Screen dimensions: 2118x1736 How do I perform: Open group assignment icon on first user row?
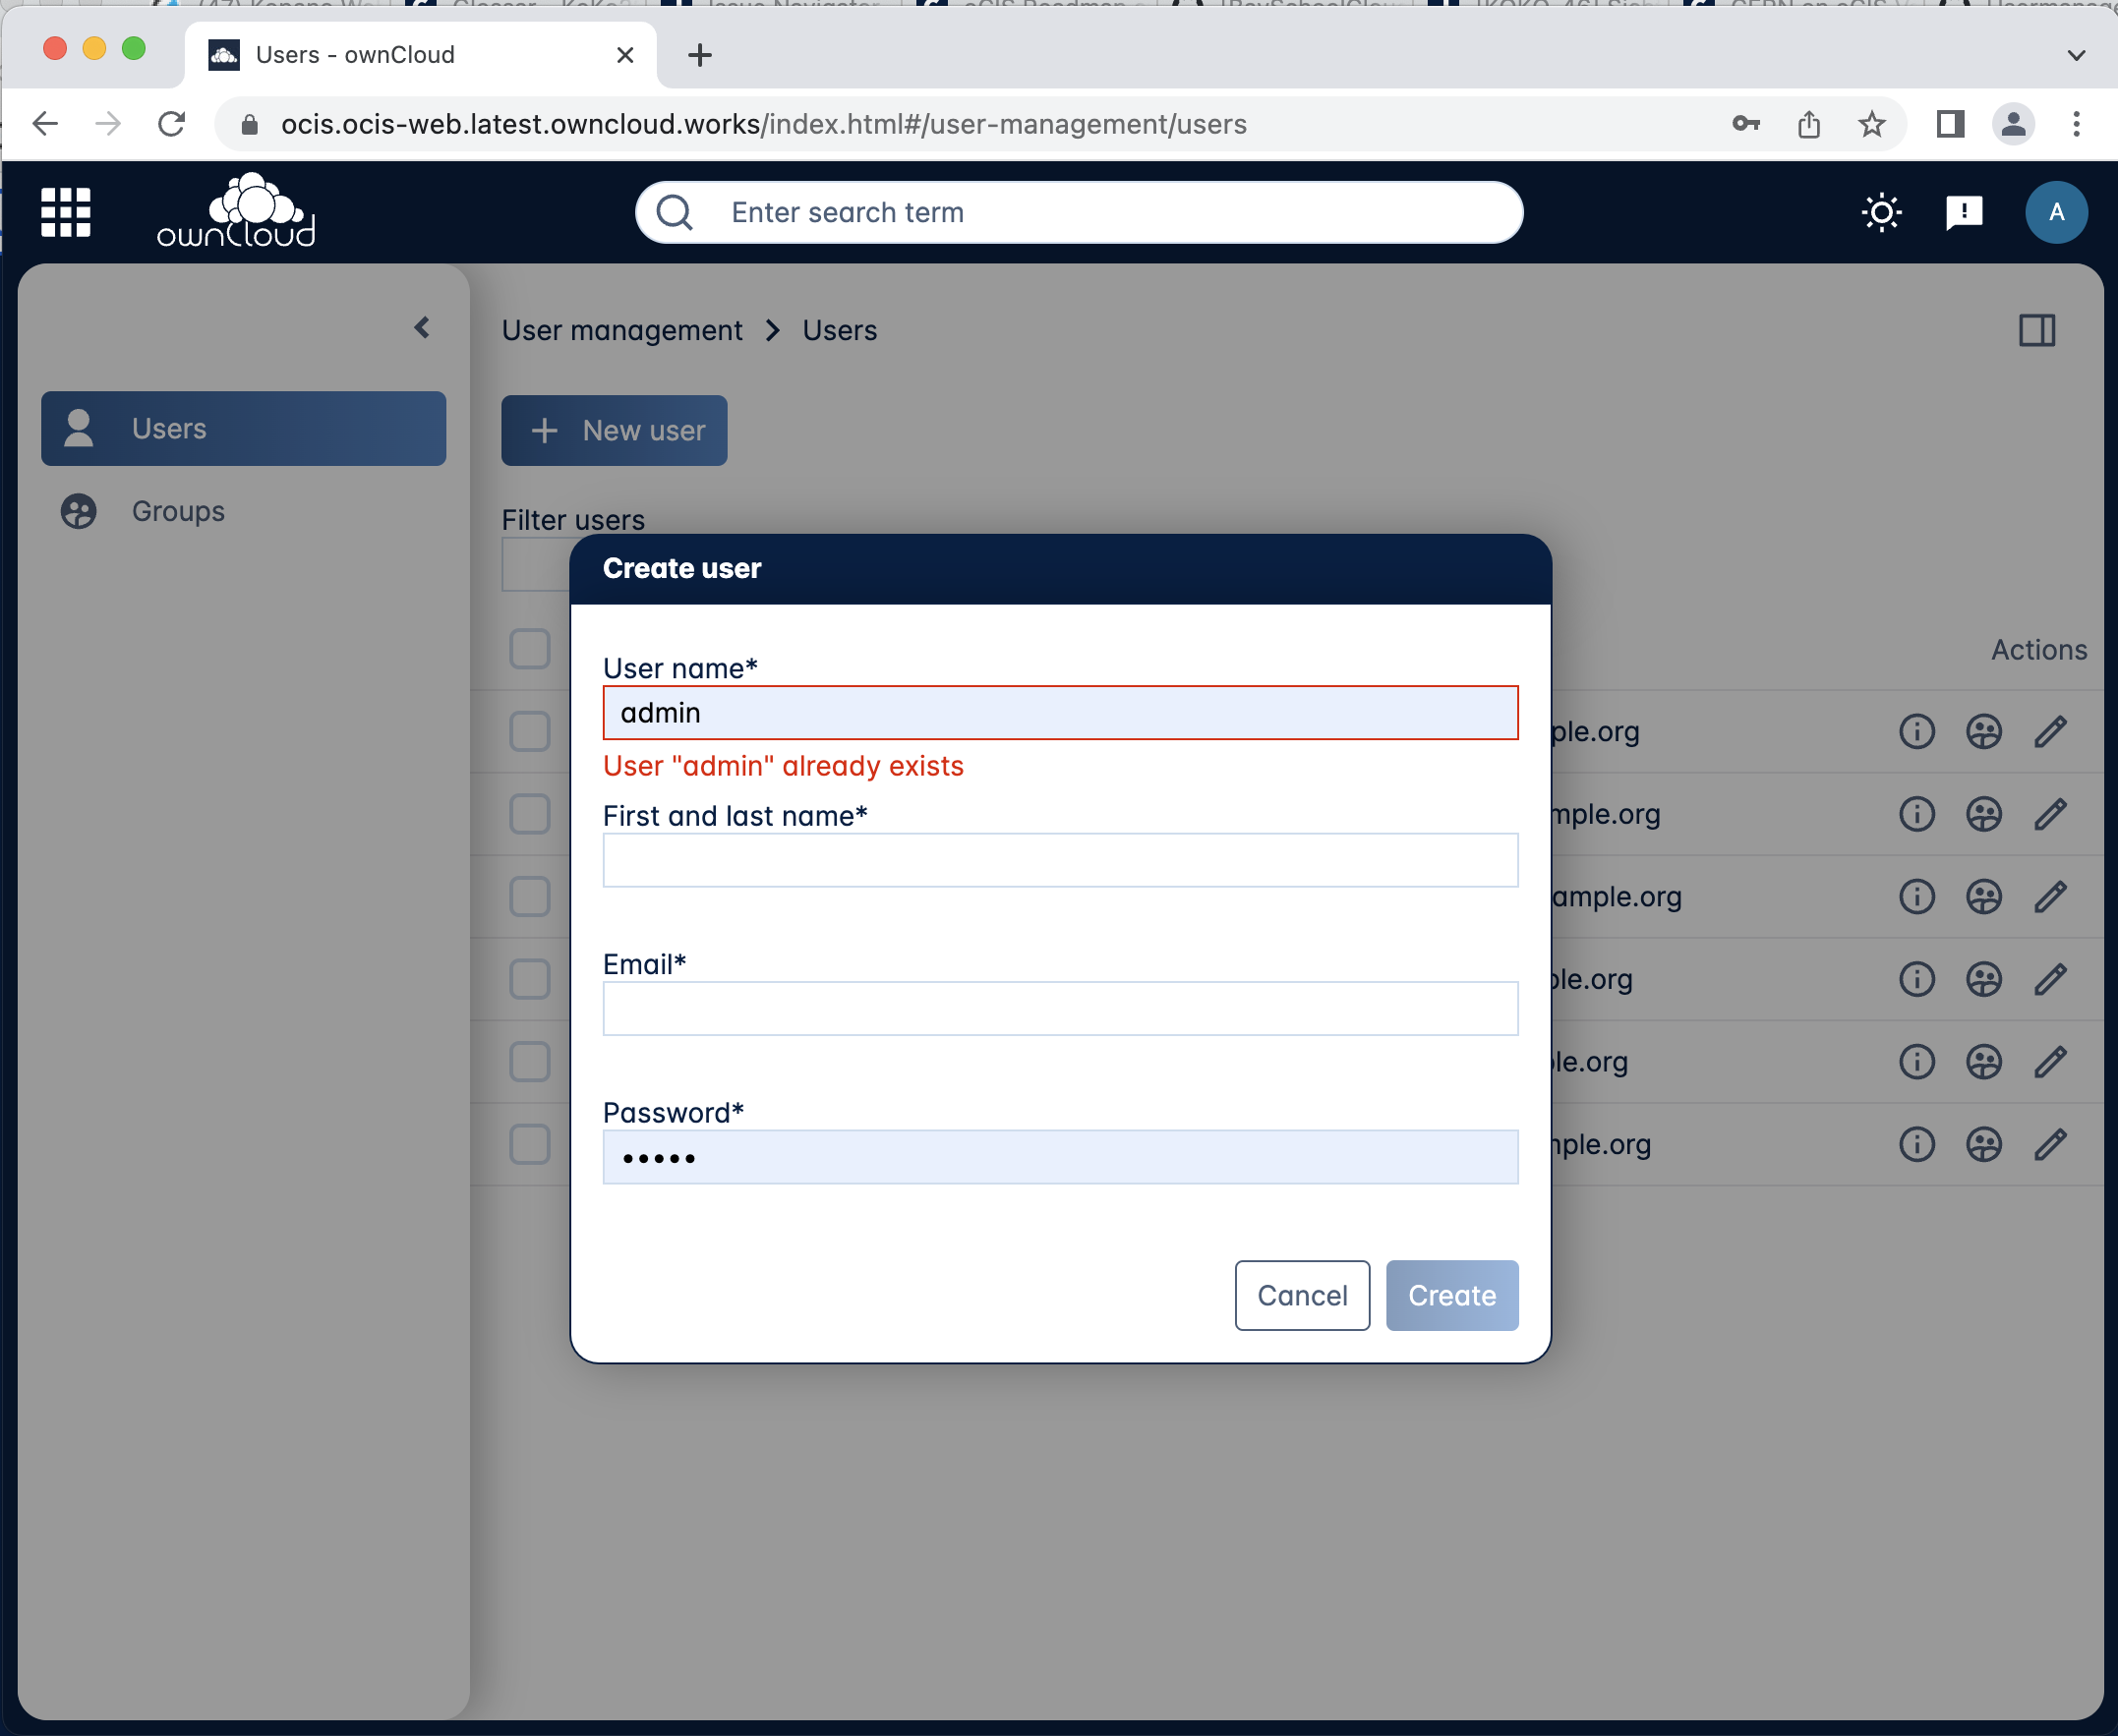pyautogui.click(x=1984, y=731)
